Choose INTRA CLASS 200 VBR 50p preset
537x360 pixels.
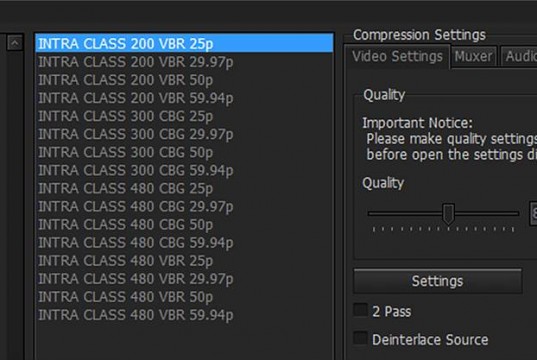(184, 80)
